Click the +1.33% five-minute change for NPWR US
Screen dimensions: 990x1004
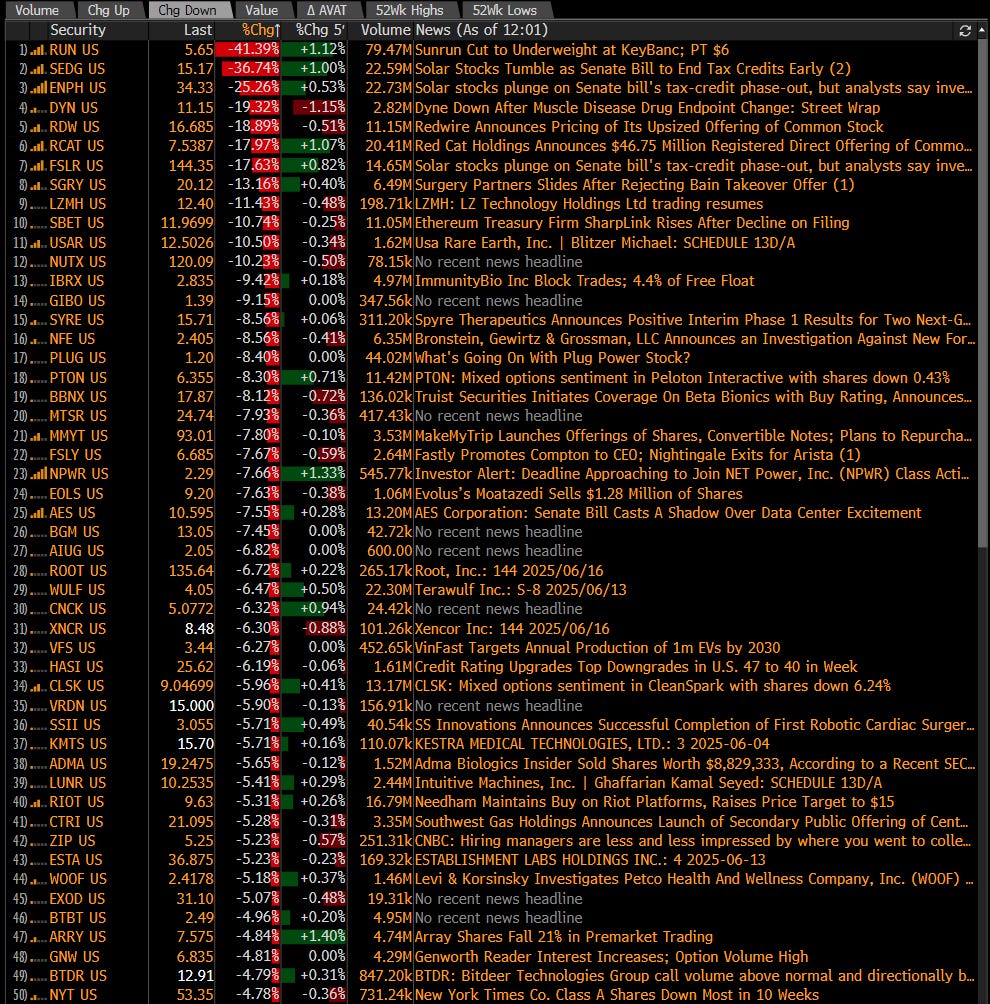tap(316, 474)
